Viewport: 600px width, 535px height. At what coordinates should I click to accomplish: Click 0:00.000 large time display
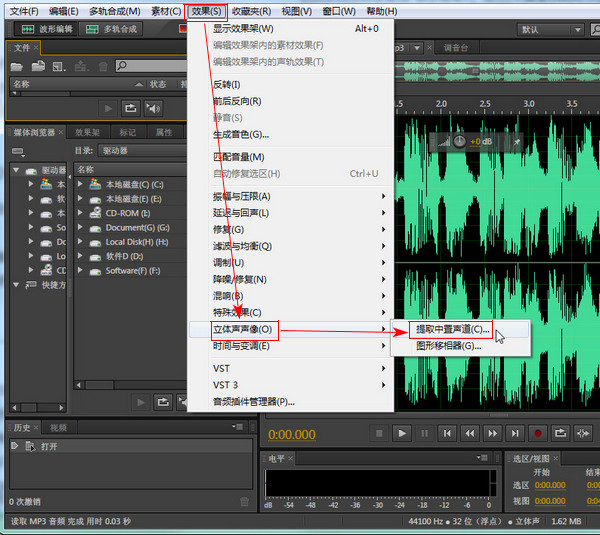(x=292, y=434)
